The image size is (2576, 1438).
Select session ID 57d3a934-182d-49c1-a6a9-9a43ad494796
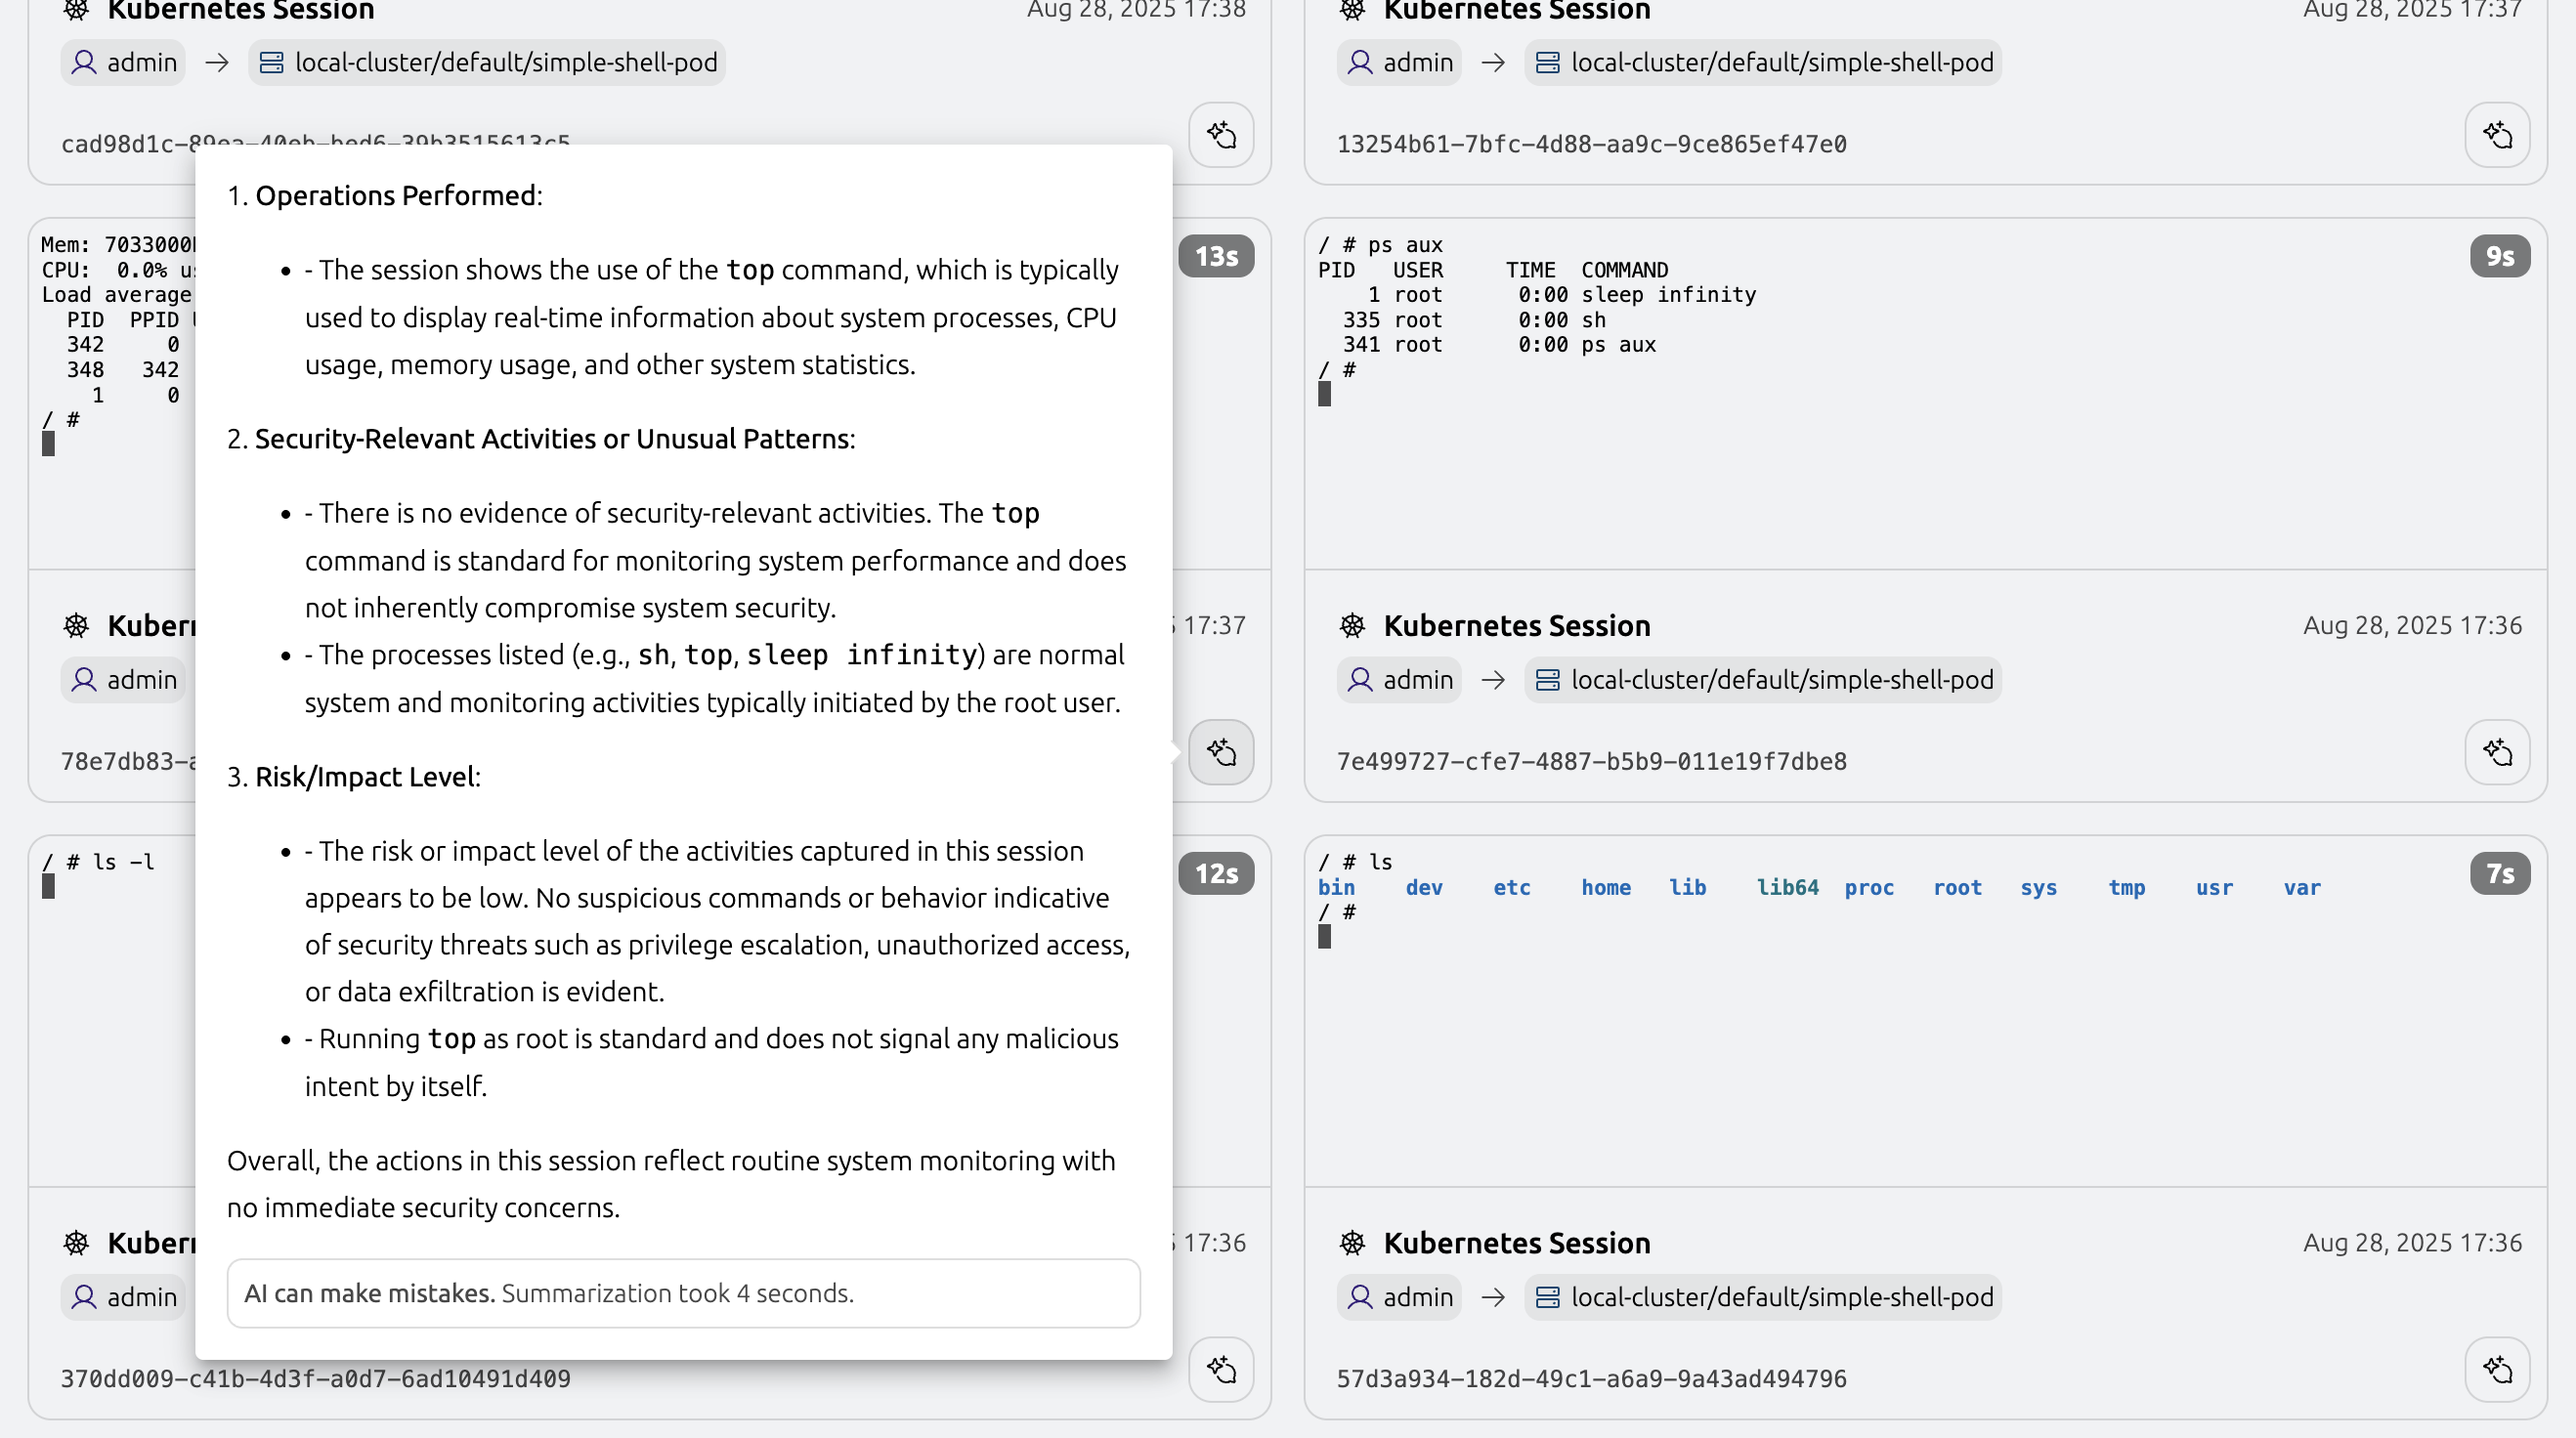1592,1378
